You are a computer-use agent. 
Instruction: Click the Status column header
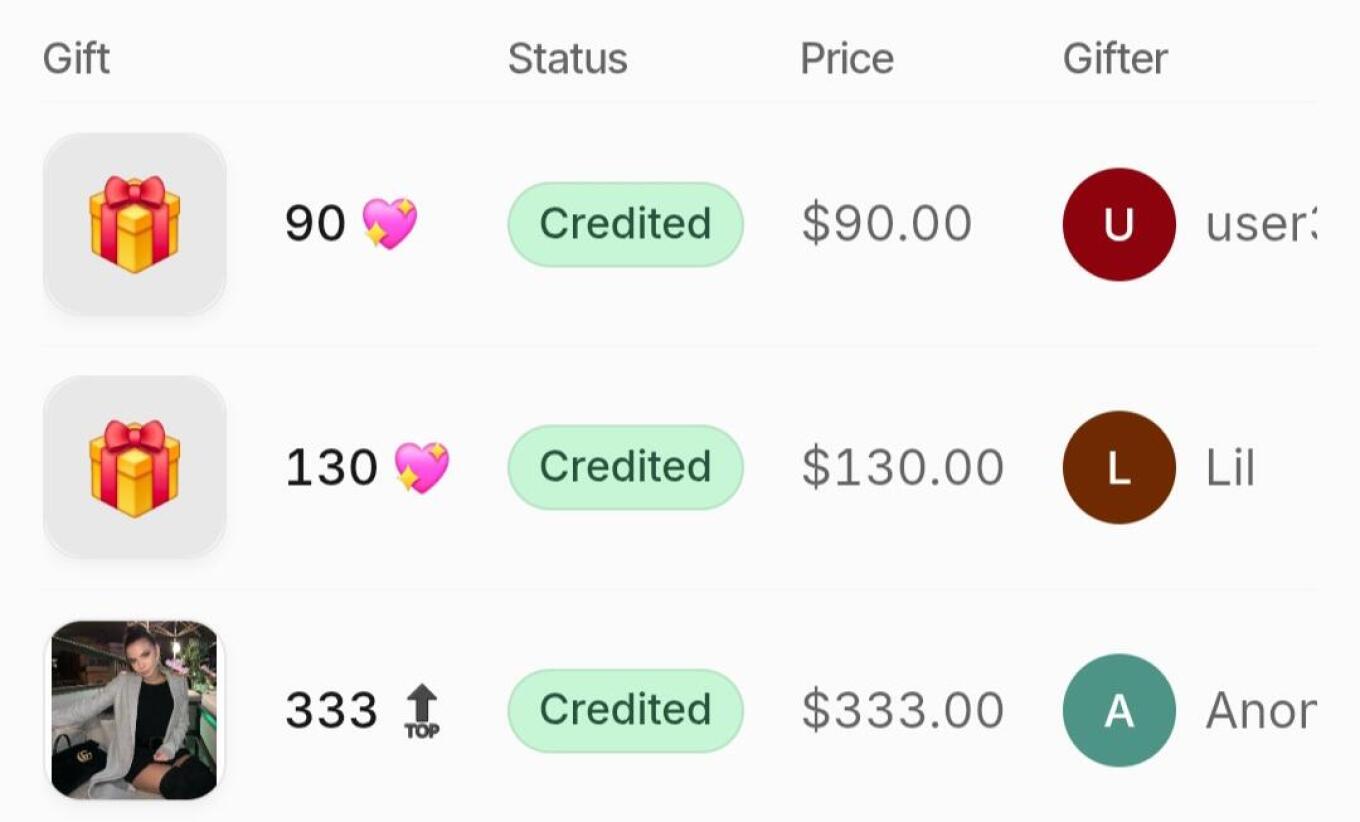coord(567,59)
